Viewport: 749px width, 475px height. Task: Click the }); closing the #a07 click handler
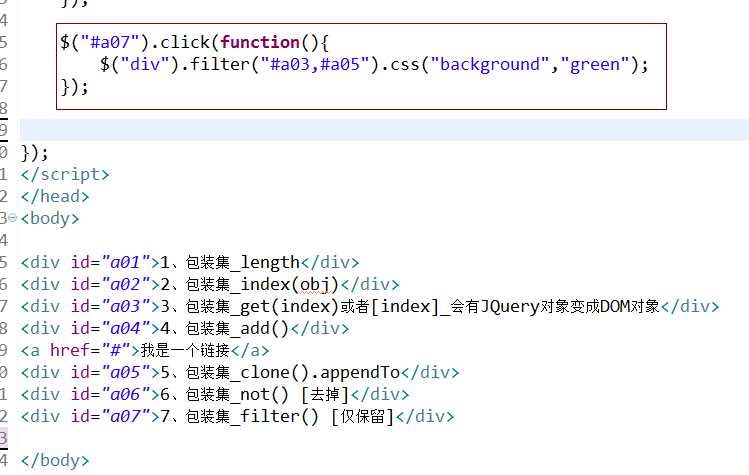tap(75, 87)
